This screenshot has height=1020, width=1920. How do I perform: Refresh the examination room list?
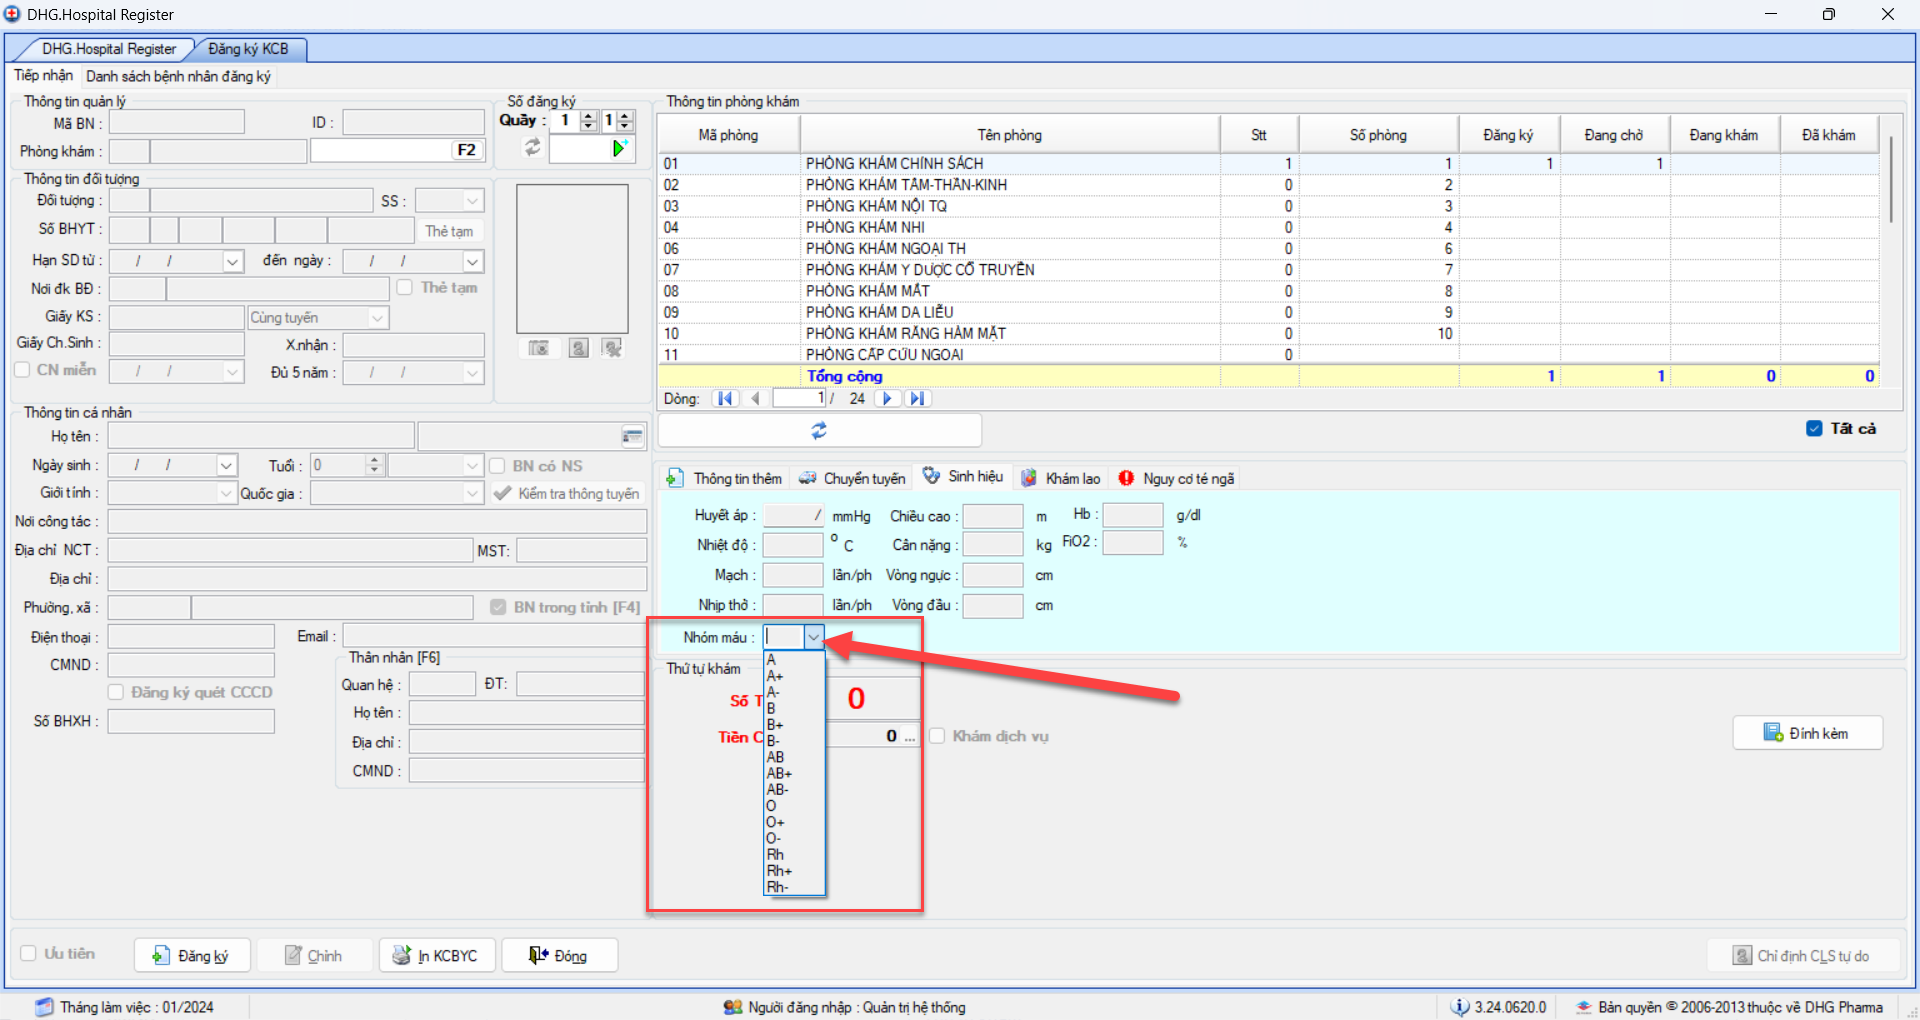(x=819, y=430)
